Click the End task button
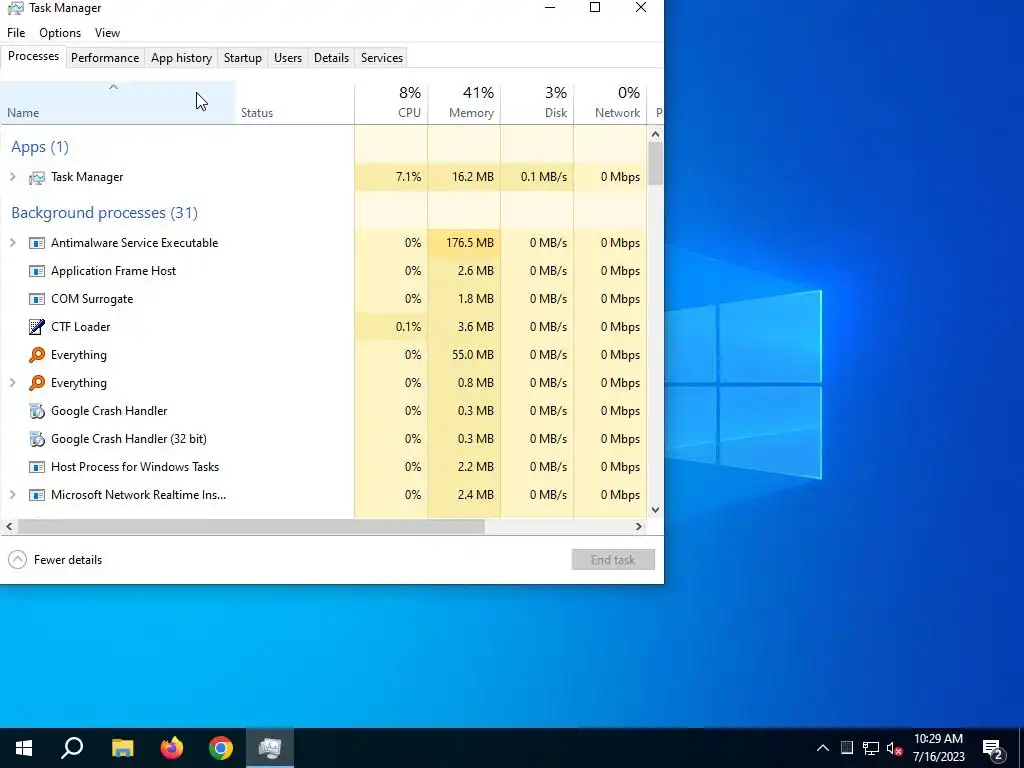 613,560
